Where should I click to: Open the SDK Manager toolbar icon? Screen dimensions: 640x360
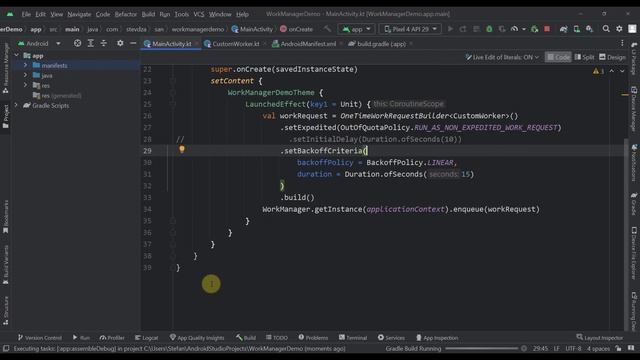pyautogui.click(x=589, y=29)
